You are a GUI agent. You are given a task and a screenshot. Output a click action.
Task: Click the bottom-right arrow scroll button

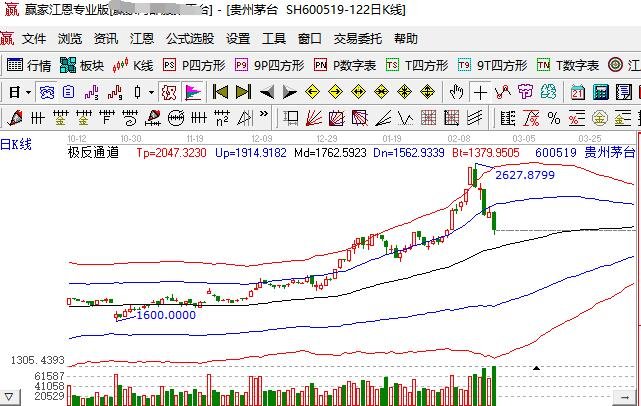click(x=625, y=397)
